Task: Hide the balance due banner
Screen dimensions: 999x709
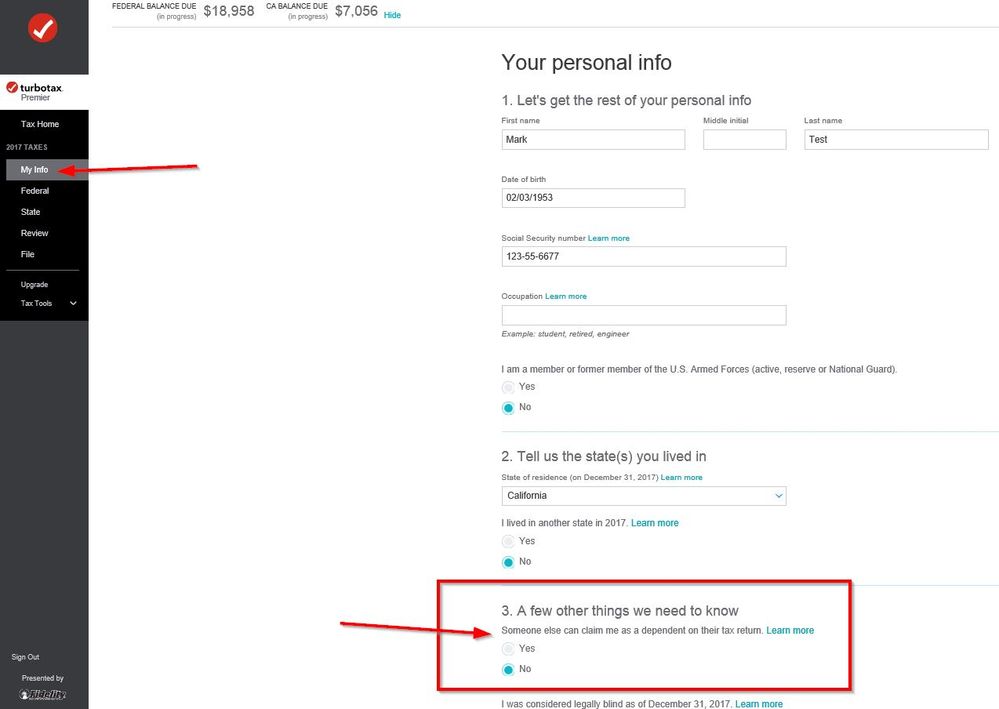Action: click(x=392, y=15)
